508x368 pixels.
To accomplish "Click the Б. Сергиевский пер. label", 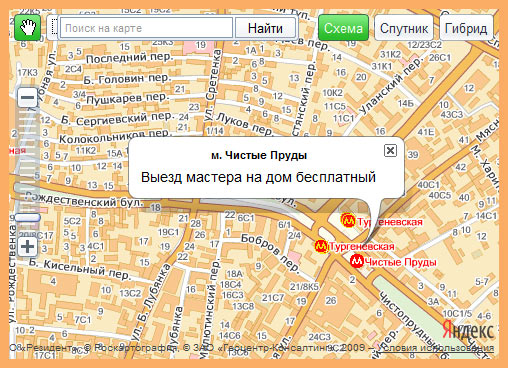I will [117, 118].
